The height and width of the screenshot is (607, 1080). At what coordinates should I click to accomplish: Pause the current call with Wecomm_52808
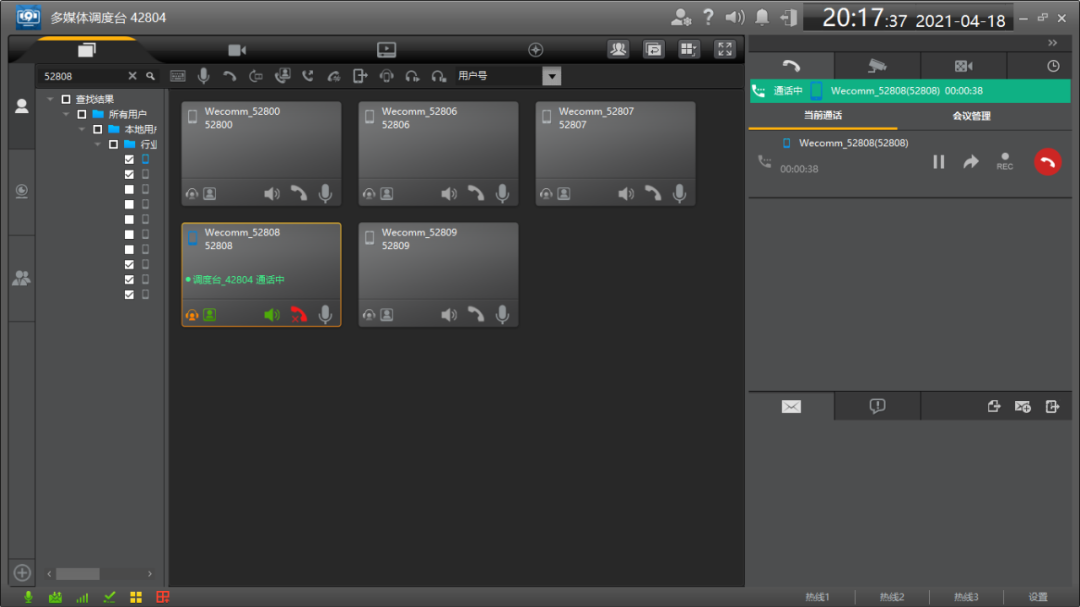(939, 162)
